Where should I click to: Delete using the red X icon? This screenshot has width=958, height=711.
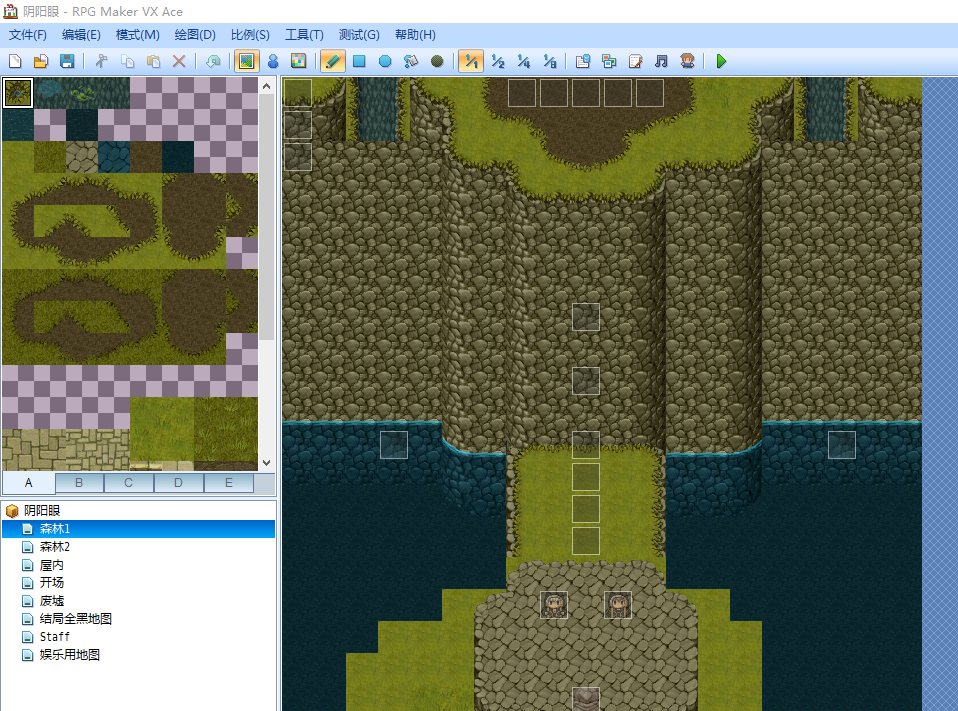point(179,61)
